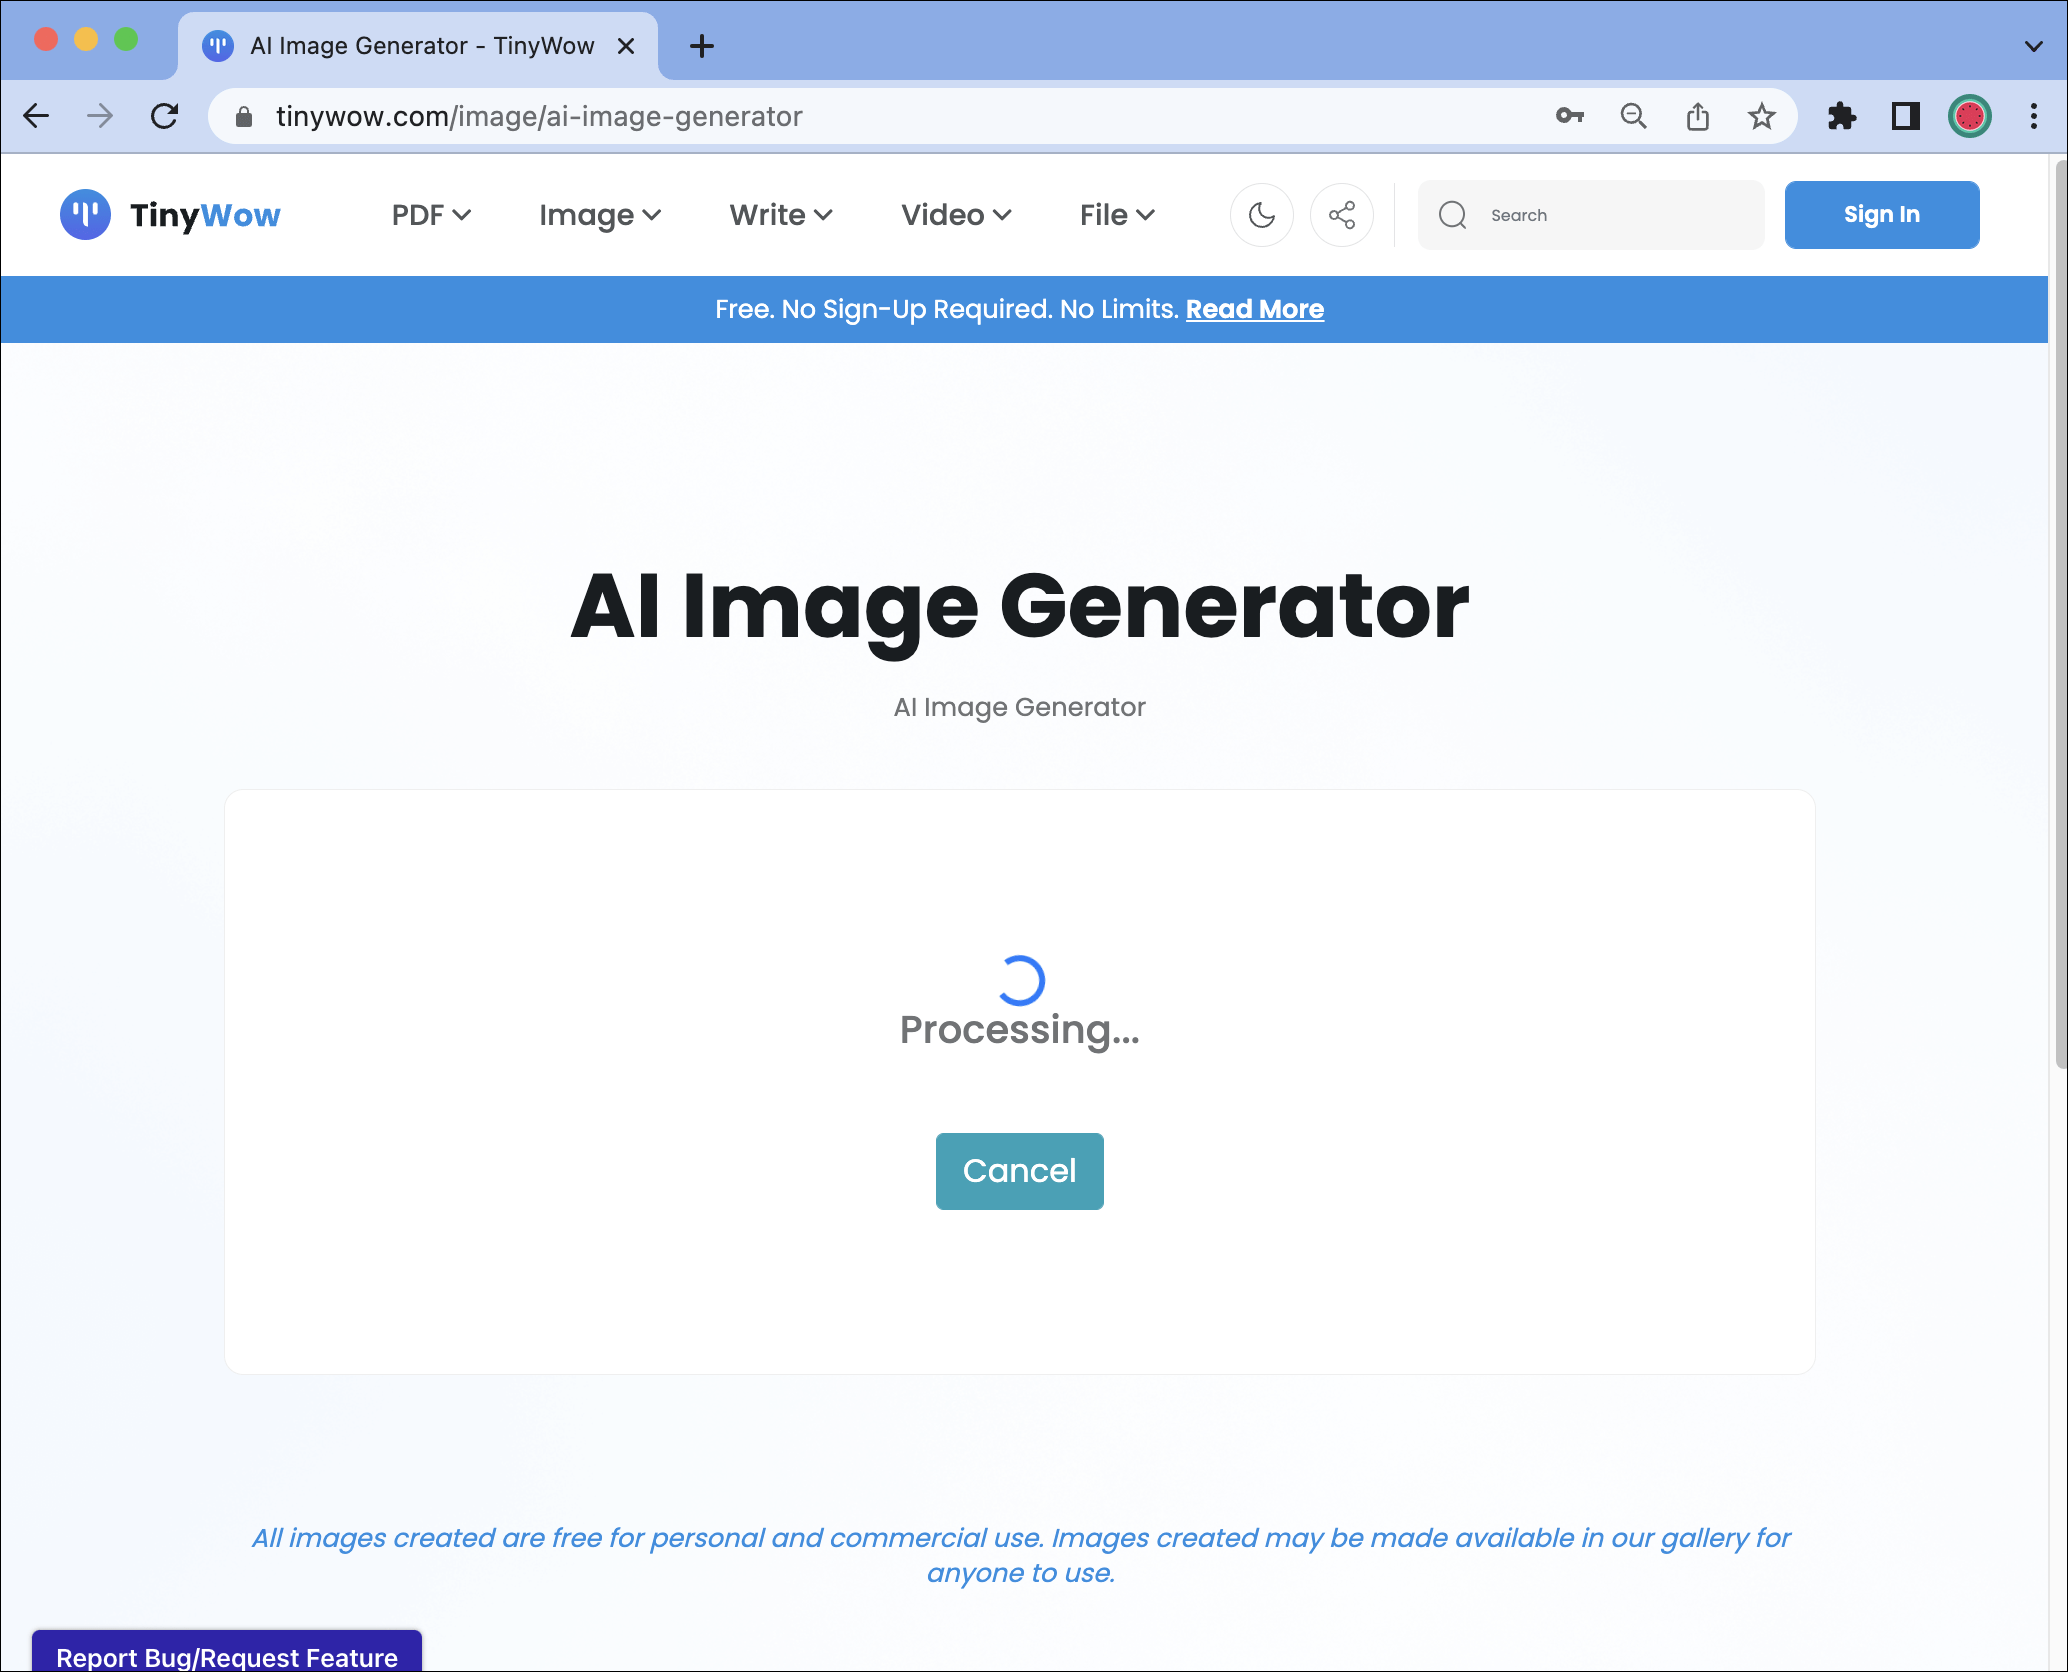Open the Write menu
The width and height of the screenshot is (2068, 1672).
click(780, 214)
